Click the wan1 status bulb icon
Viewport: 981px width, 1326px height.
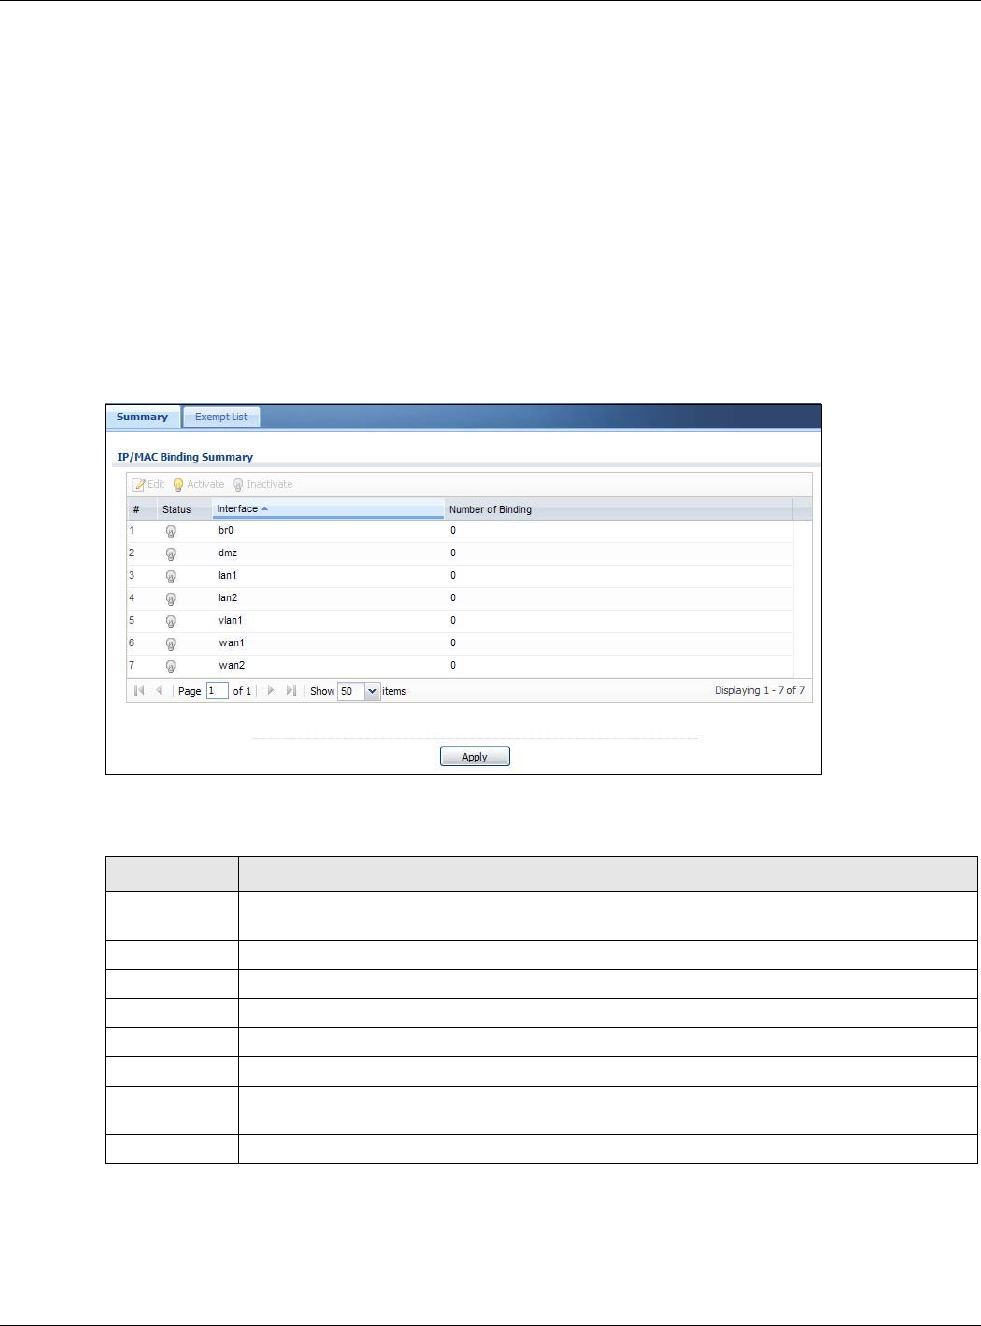tap(171, 644)
